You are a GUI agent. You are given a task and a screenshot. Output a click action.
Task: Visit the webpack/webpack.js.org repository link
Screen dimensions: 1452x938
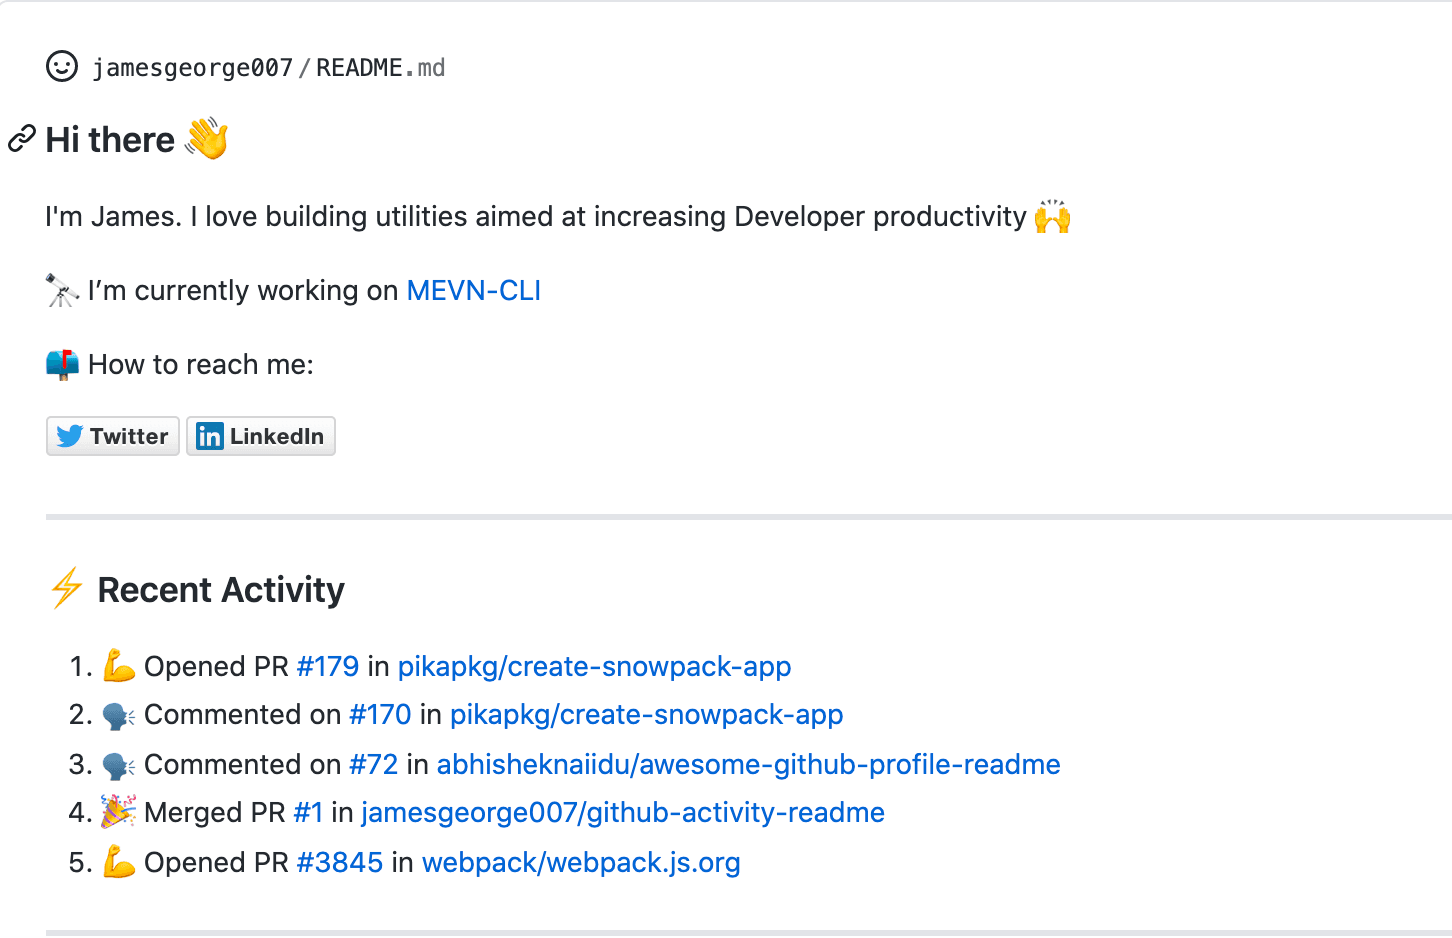tap(581, 863)
